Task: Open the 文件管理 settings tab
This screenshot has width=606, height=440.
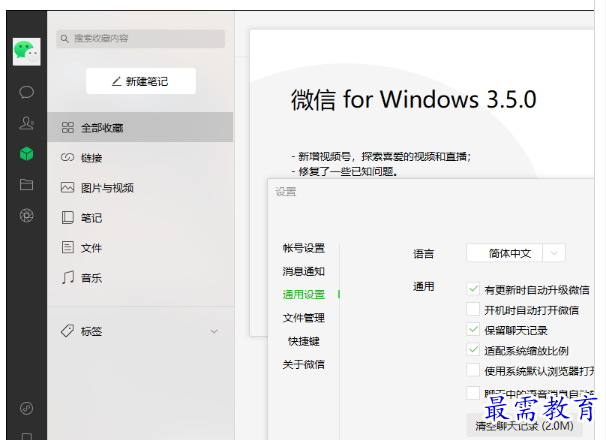Action: pyautogui.click(x=303, y=318)
